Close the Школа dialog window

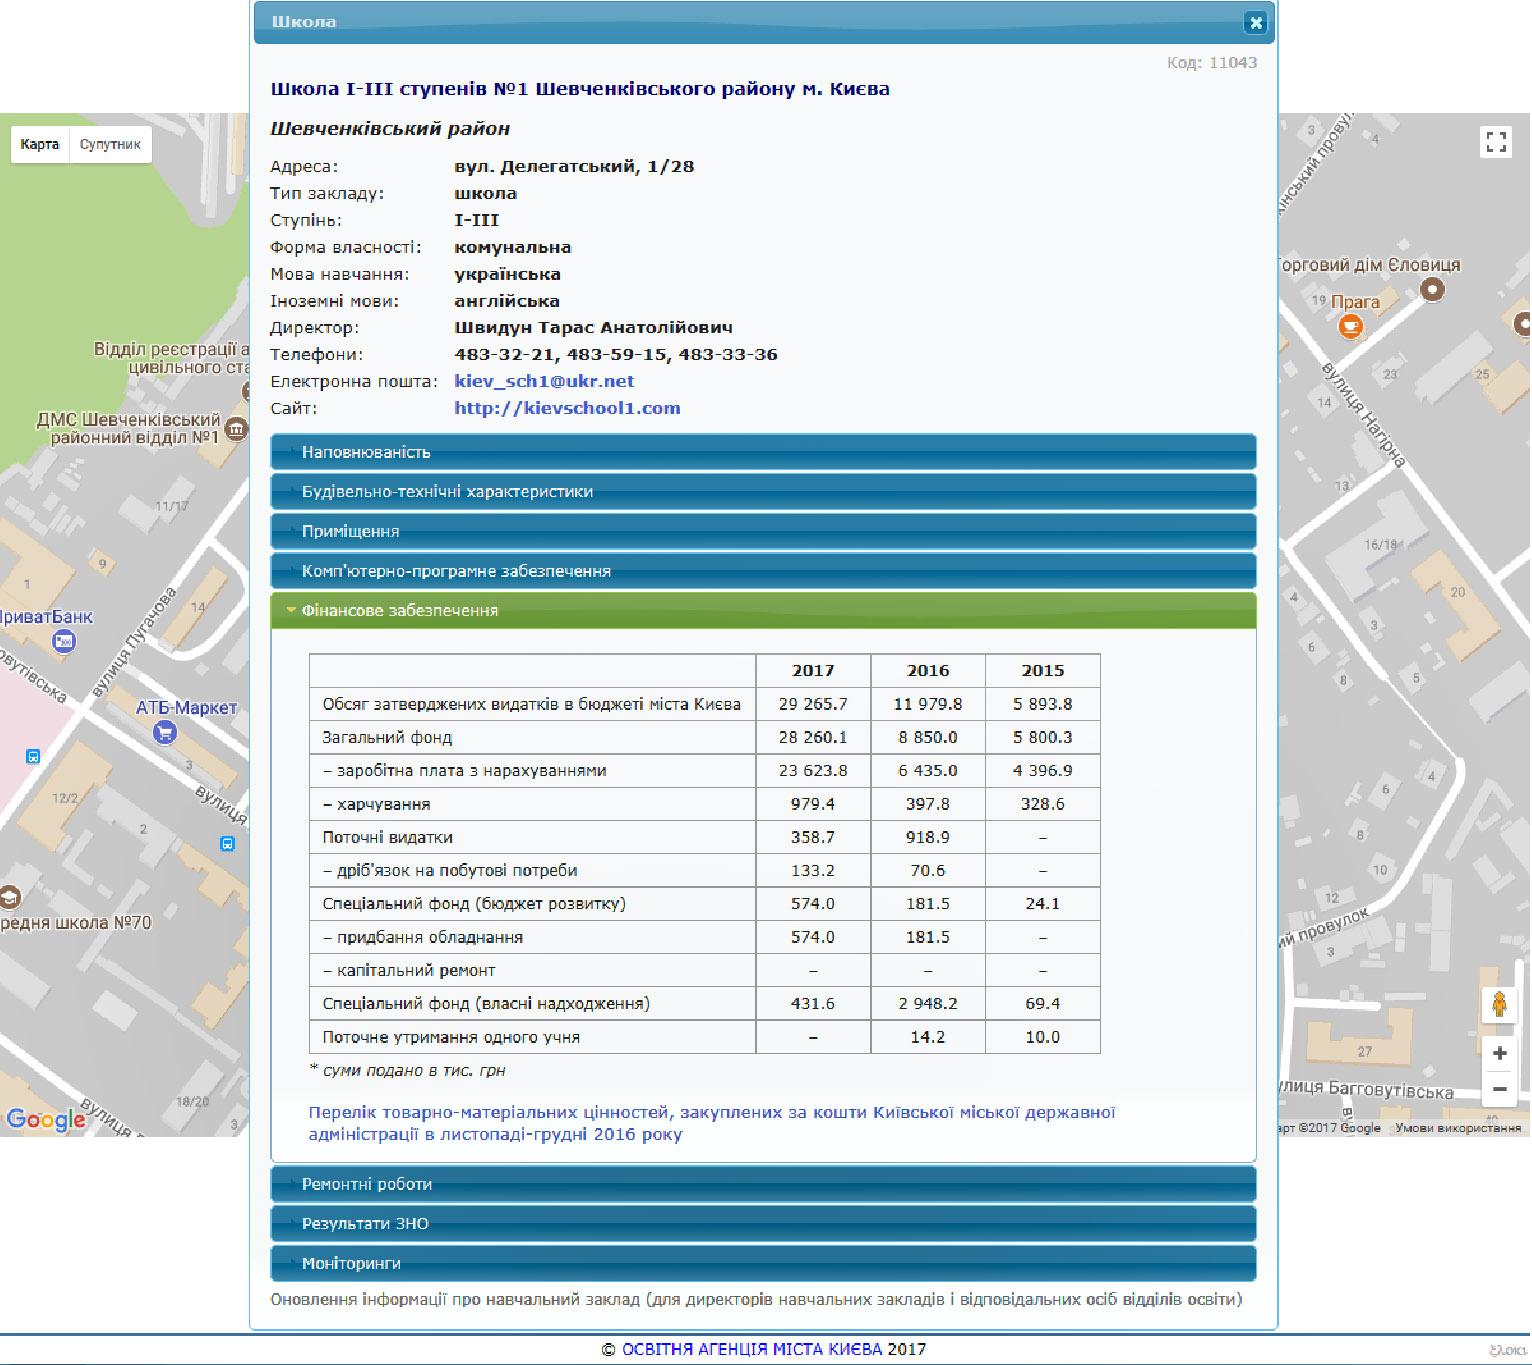[1256, 23]
